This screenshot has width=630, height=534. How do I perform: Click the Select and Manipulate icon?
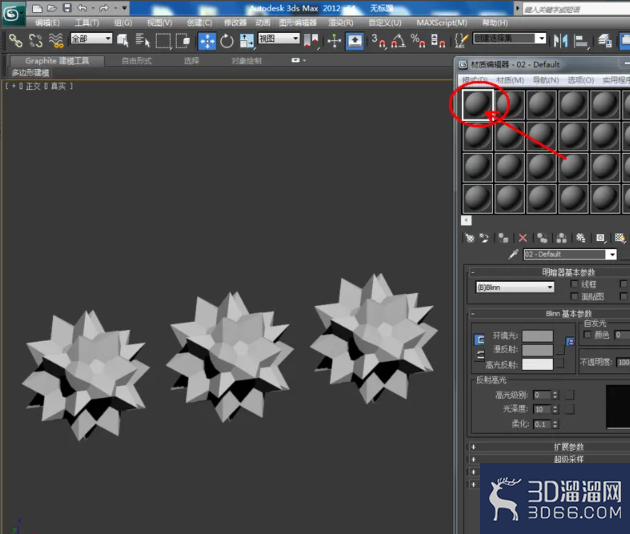[x=334, y=41]
